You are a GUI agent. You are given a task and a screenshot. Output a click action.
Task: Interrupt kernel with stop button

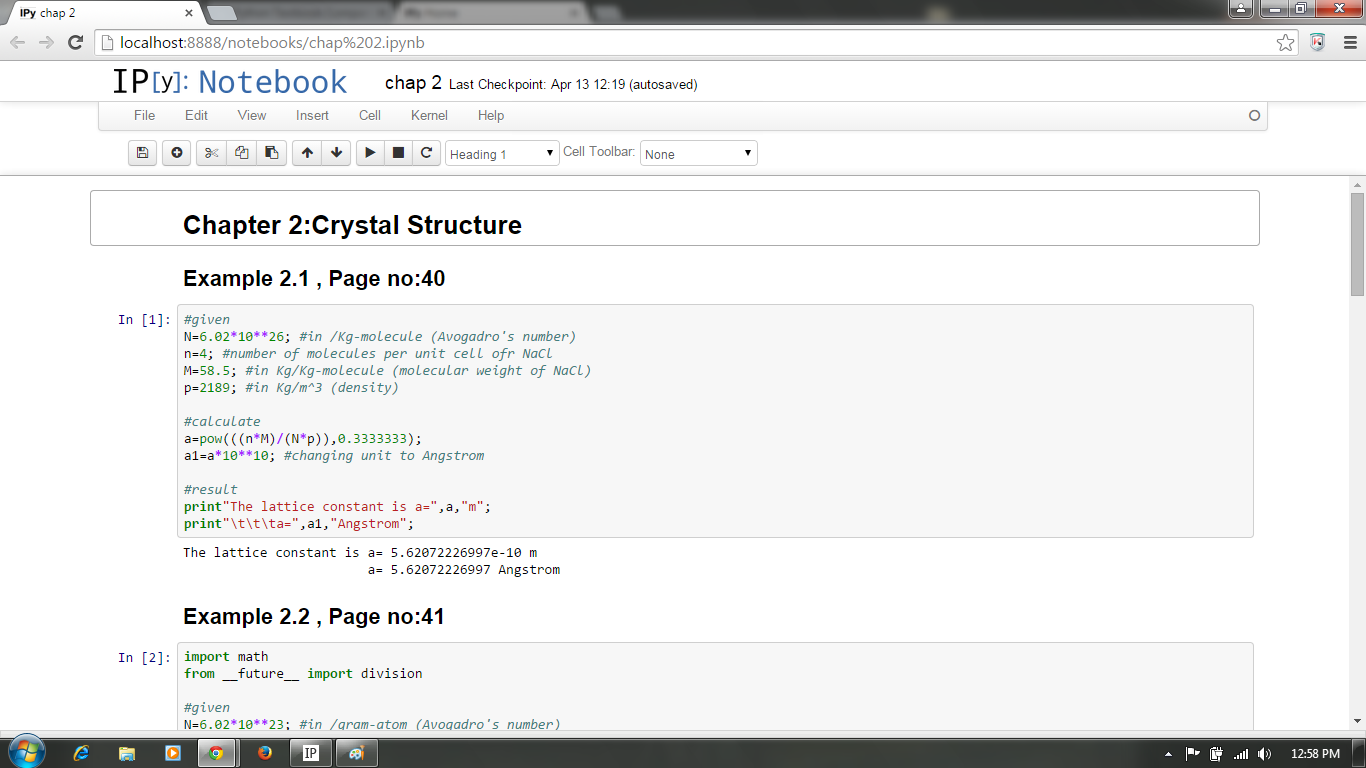pyautogui.click(x=398, y=153)
